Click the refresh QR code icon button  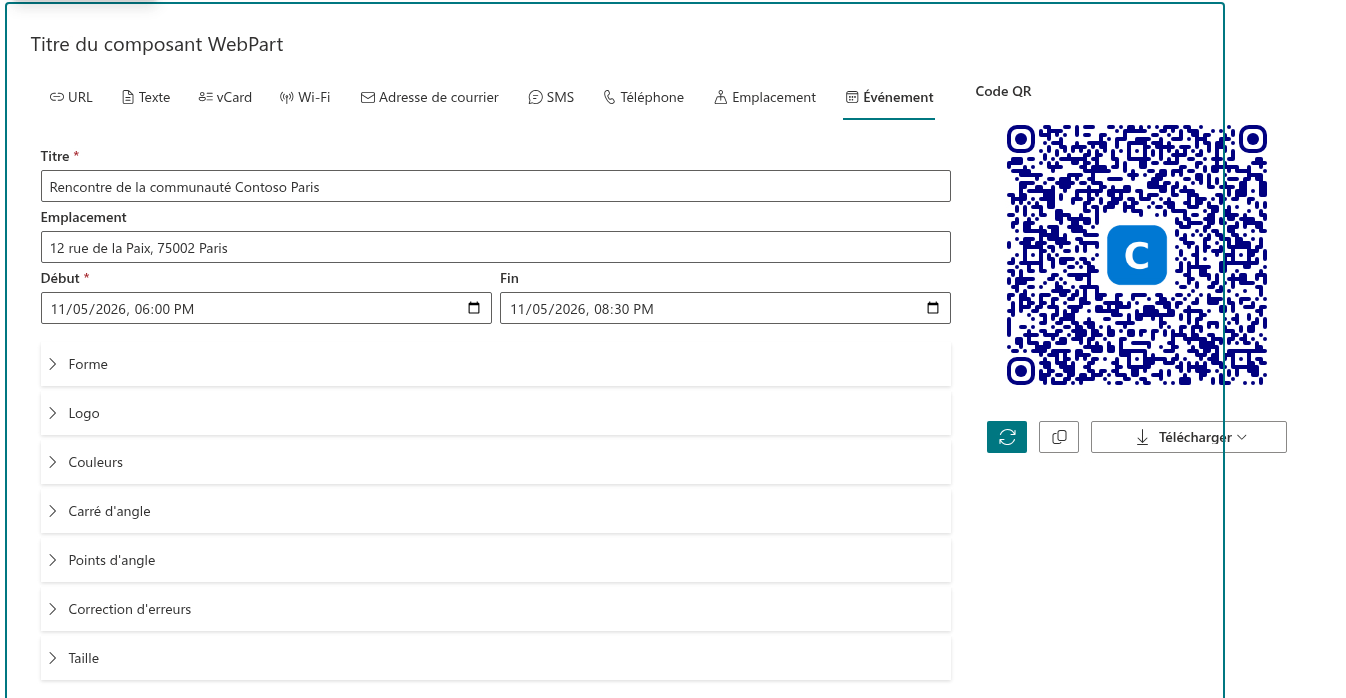[1007, 437]
